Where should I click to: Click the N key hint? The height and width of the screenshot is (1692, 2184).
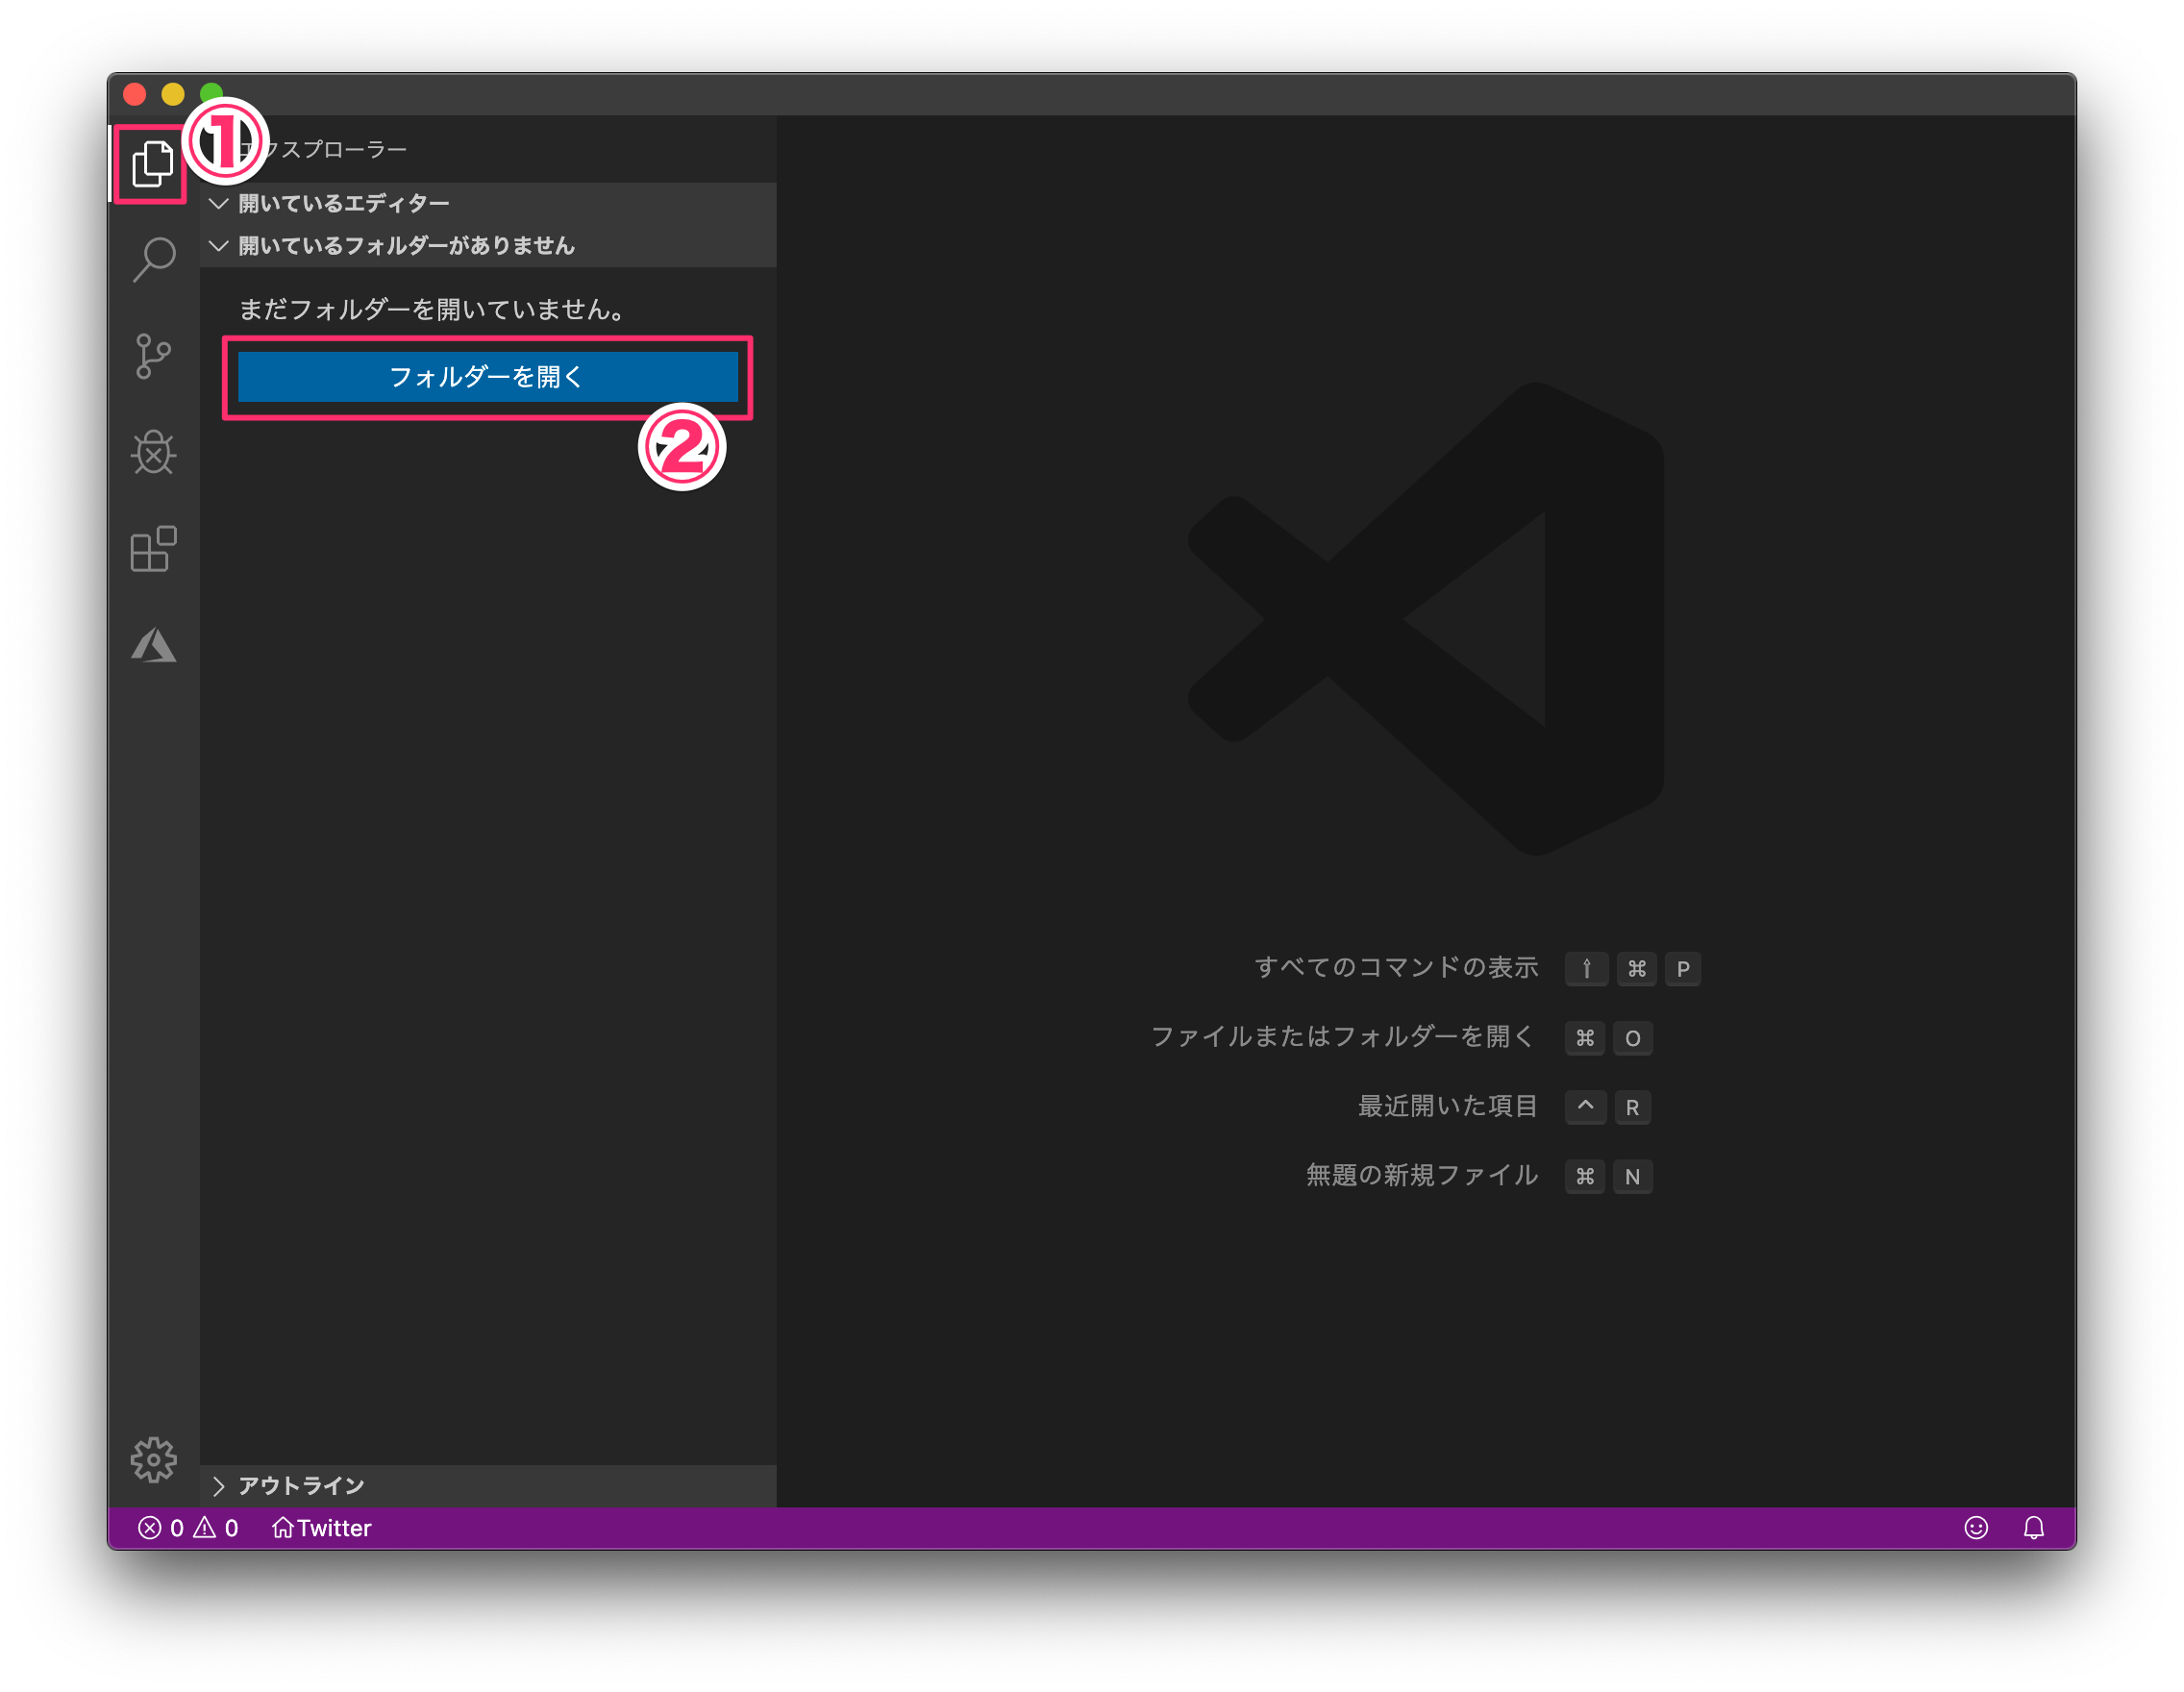[x=1632, y=1176]
